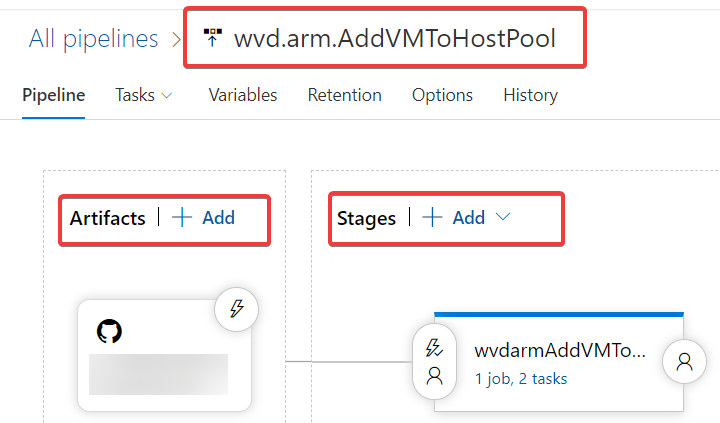This screenshot has width=720, height=423.
Task: Expand the Stages Add dropdown chevron
Action: pos(503,217)
